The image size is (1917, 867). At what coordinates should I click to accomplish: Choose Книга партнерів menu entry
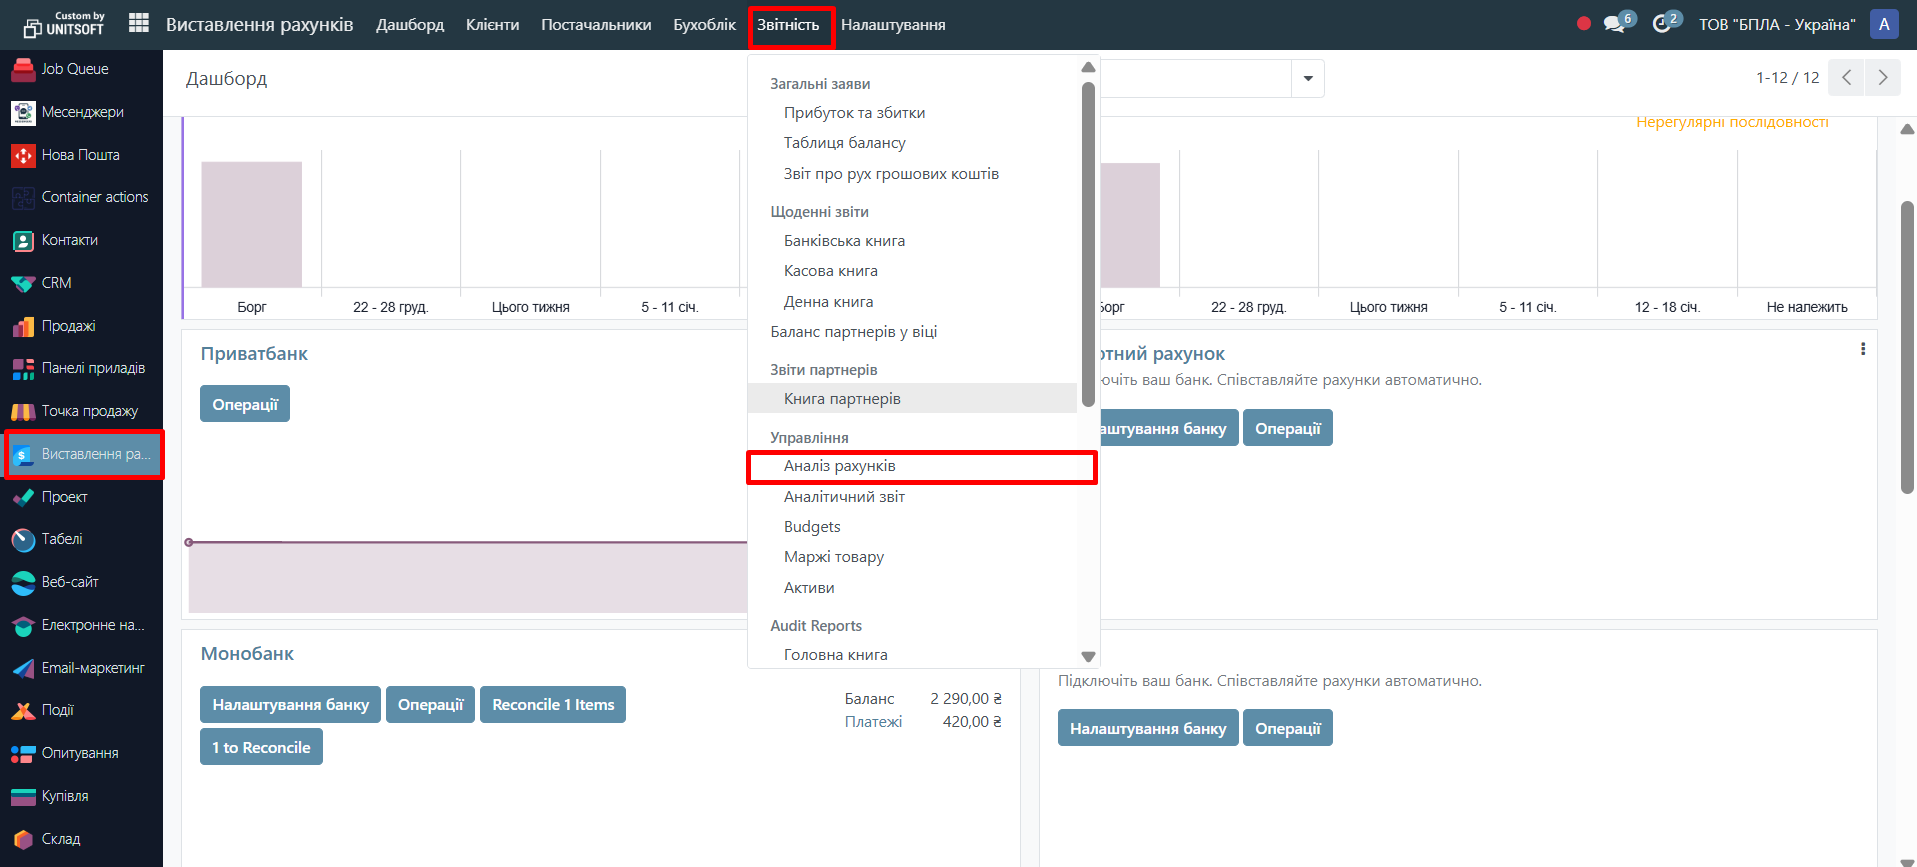(842, 399)
